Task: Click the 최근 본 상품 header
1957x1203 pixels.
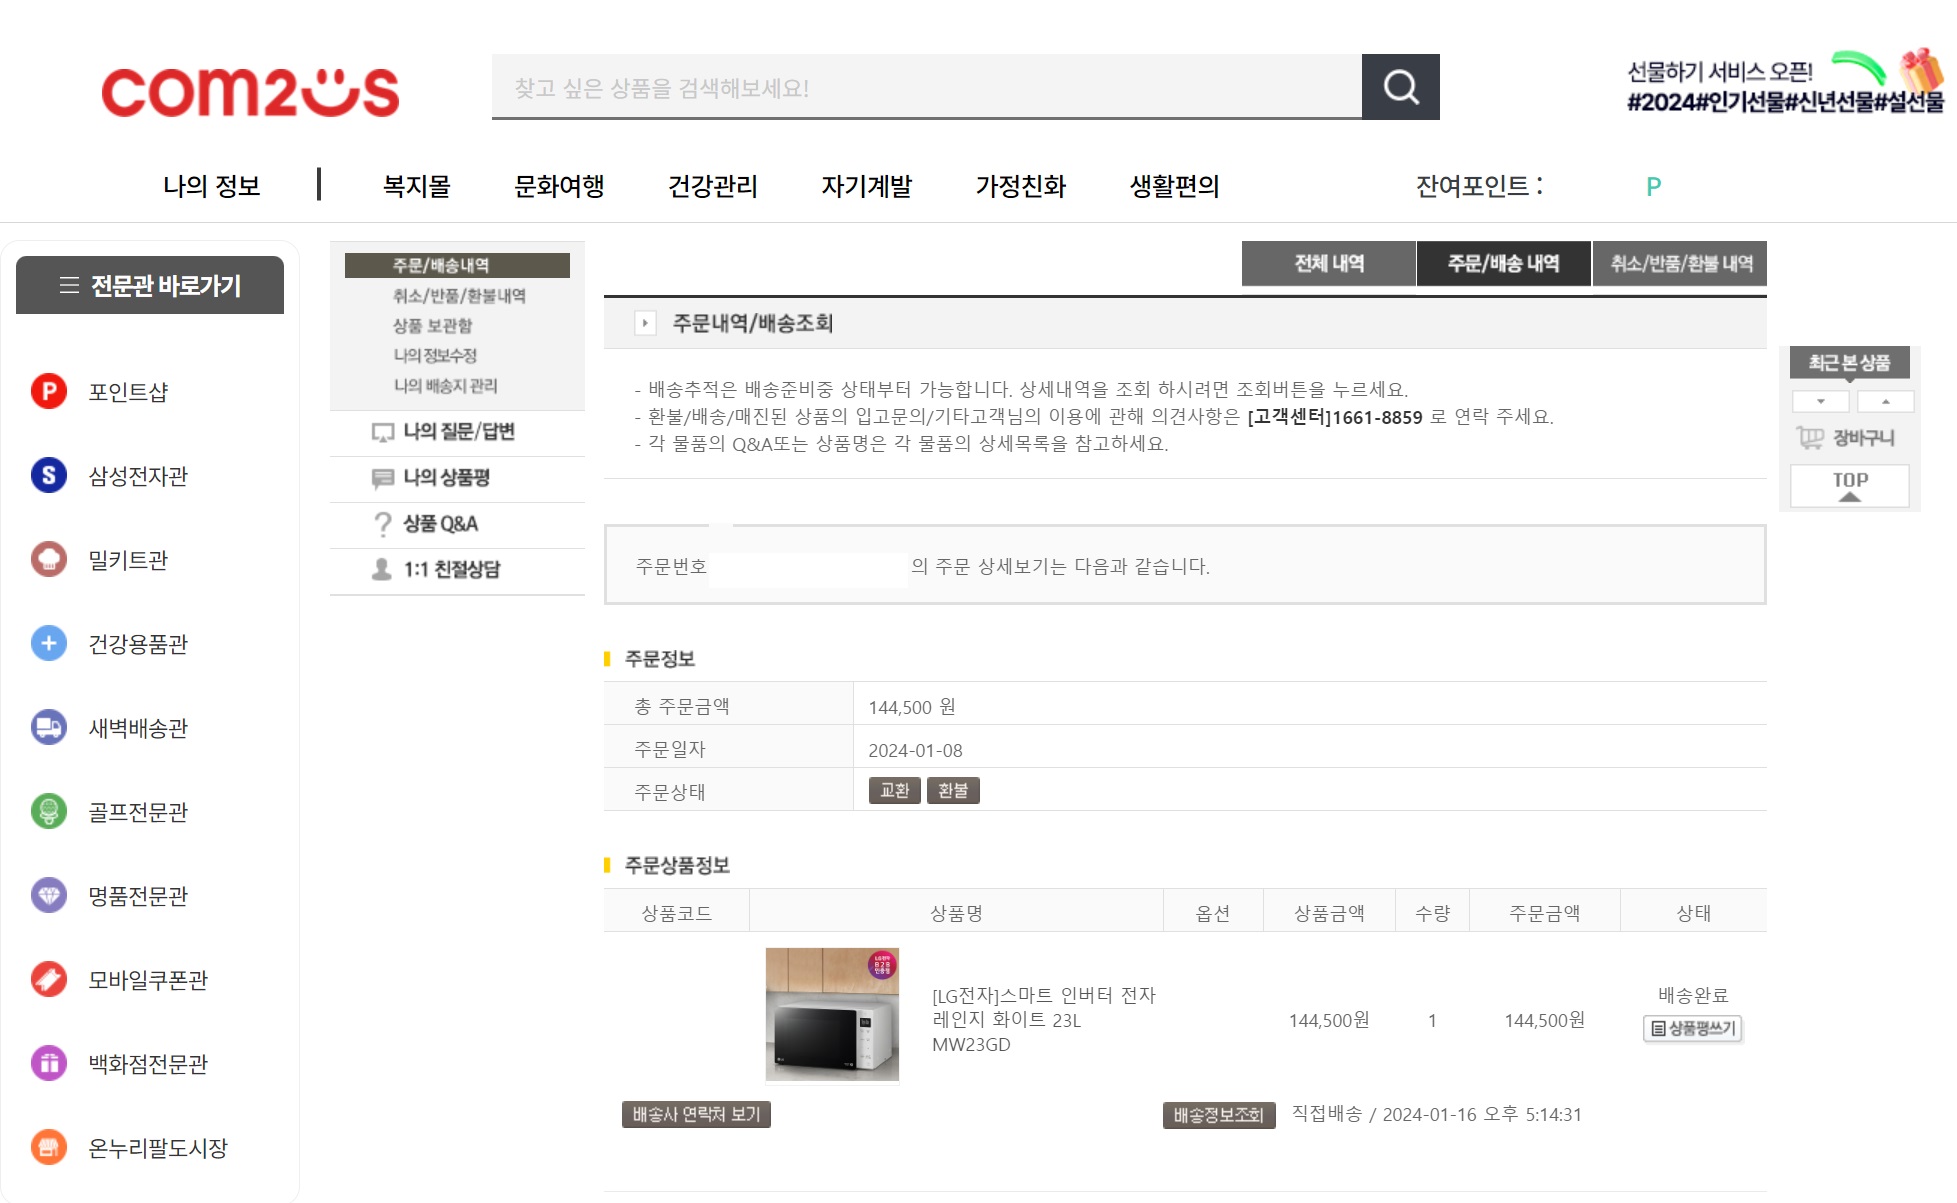Action: pos(1849,363)
